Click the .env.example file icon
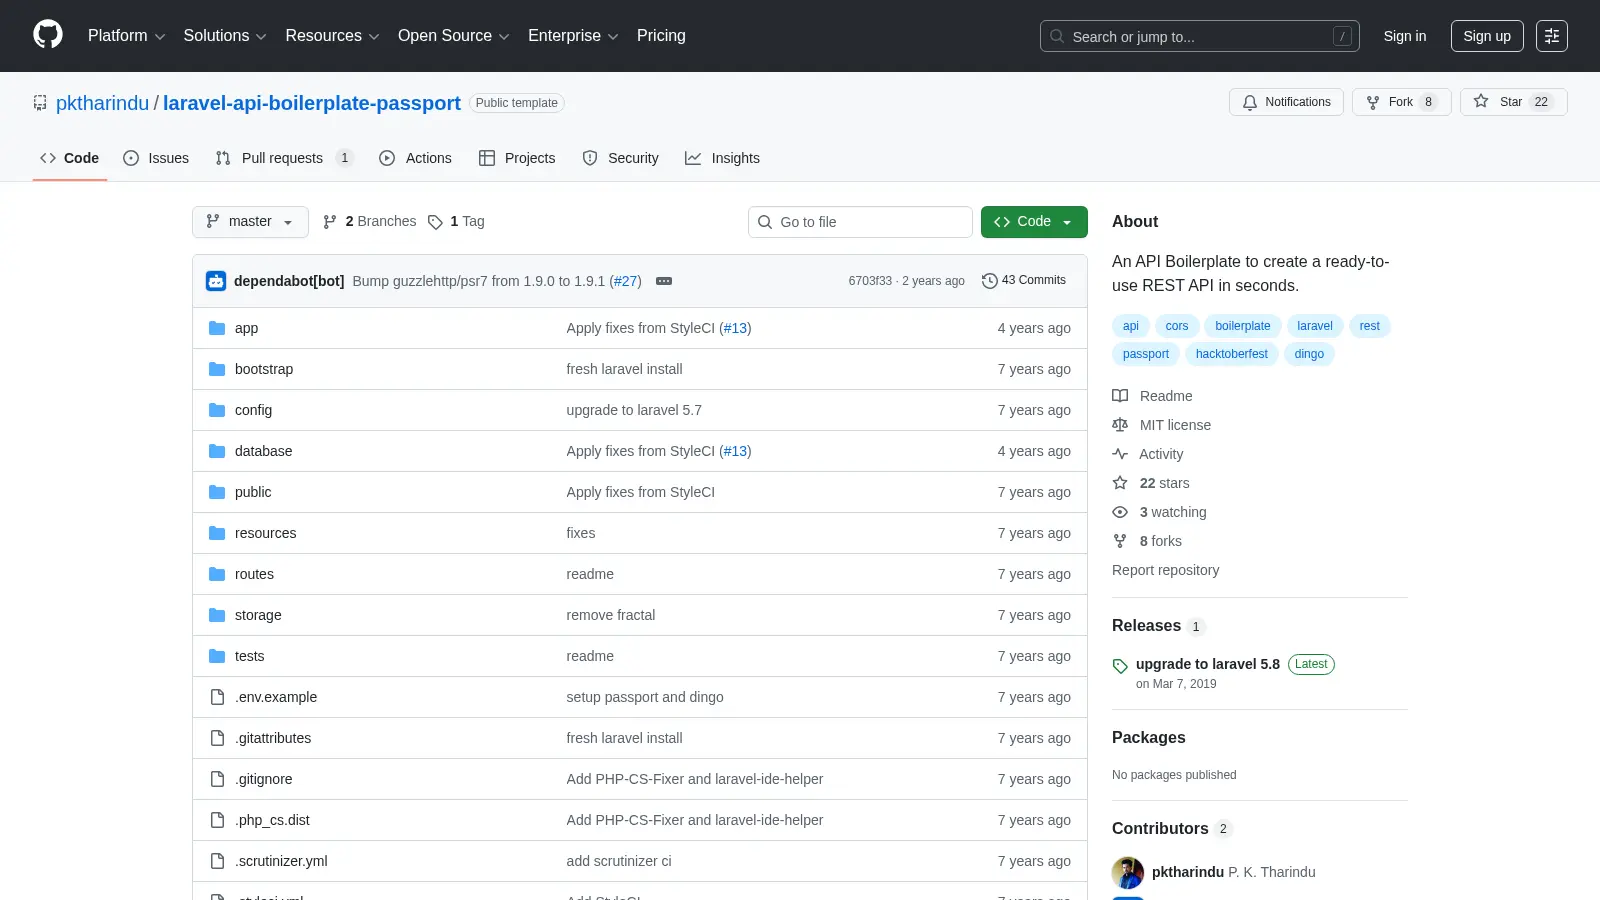Viewport: 1600px width, 900px height. pos(217,697)
